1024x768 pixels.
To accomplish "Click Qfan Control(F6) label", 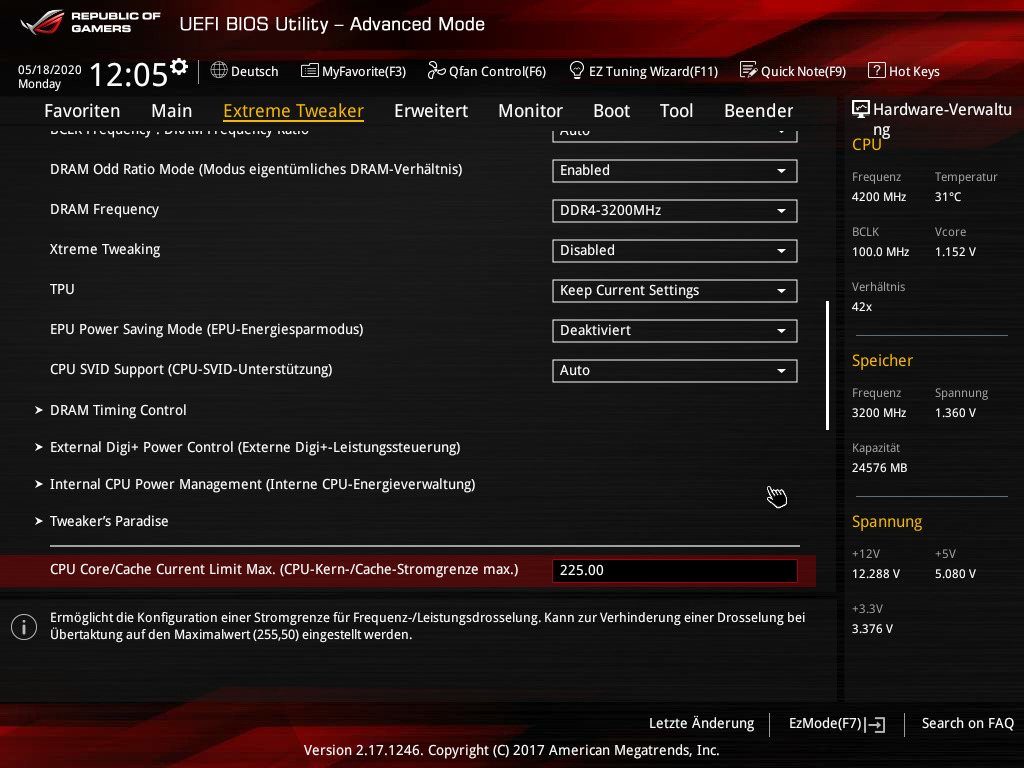I will click(497, 71).
